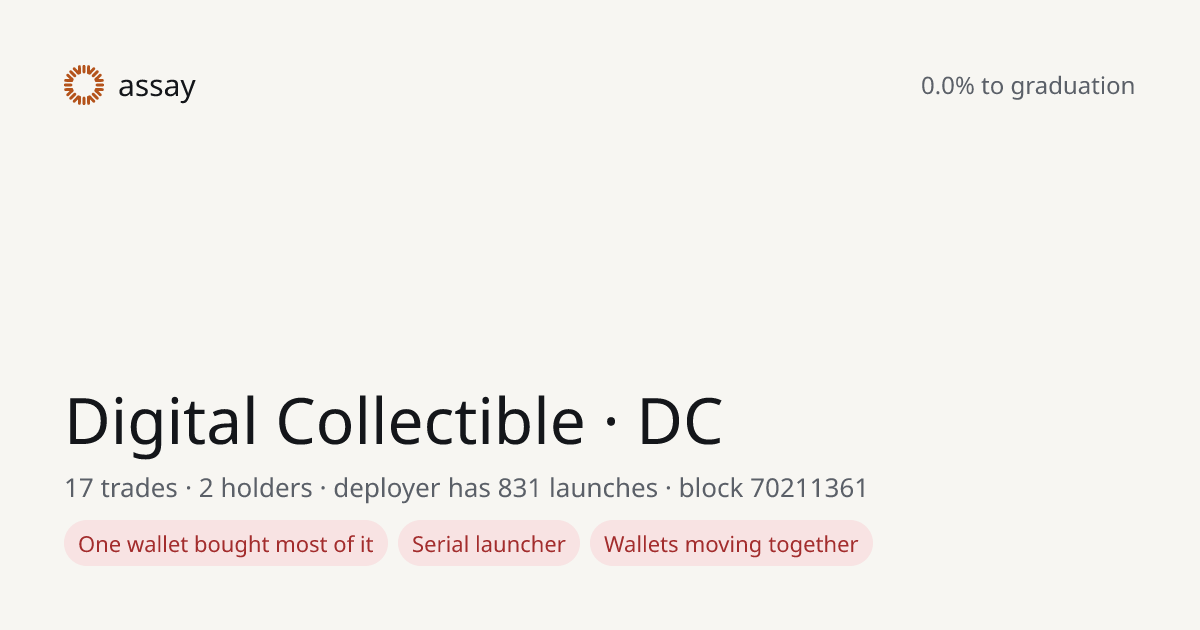The height and width of the screenshot is (630, 1200).
Task: Open the 2 holders stat
Action: tap(256, 488)
